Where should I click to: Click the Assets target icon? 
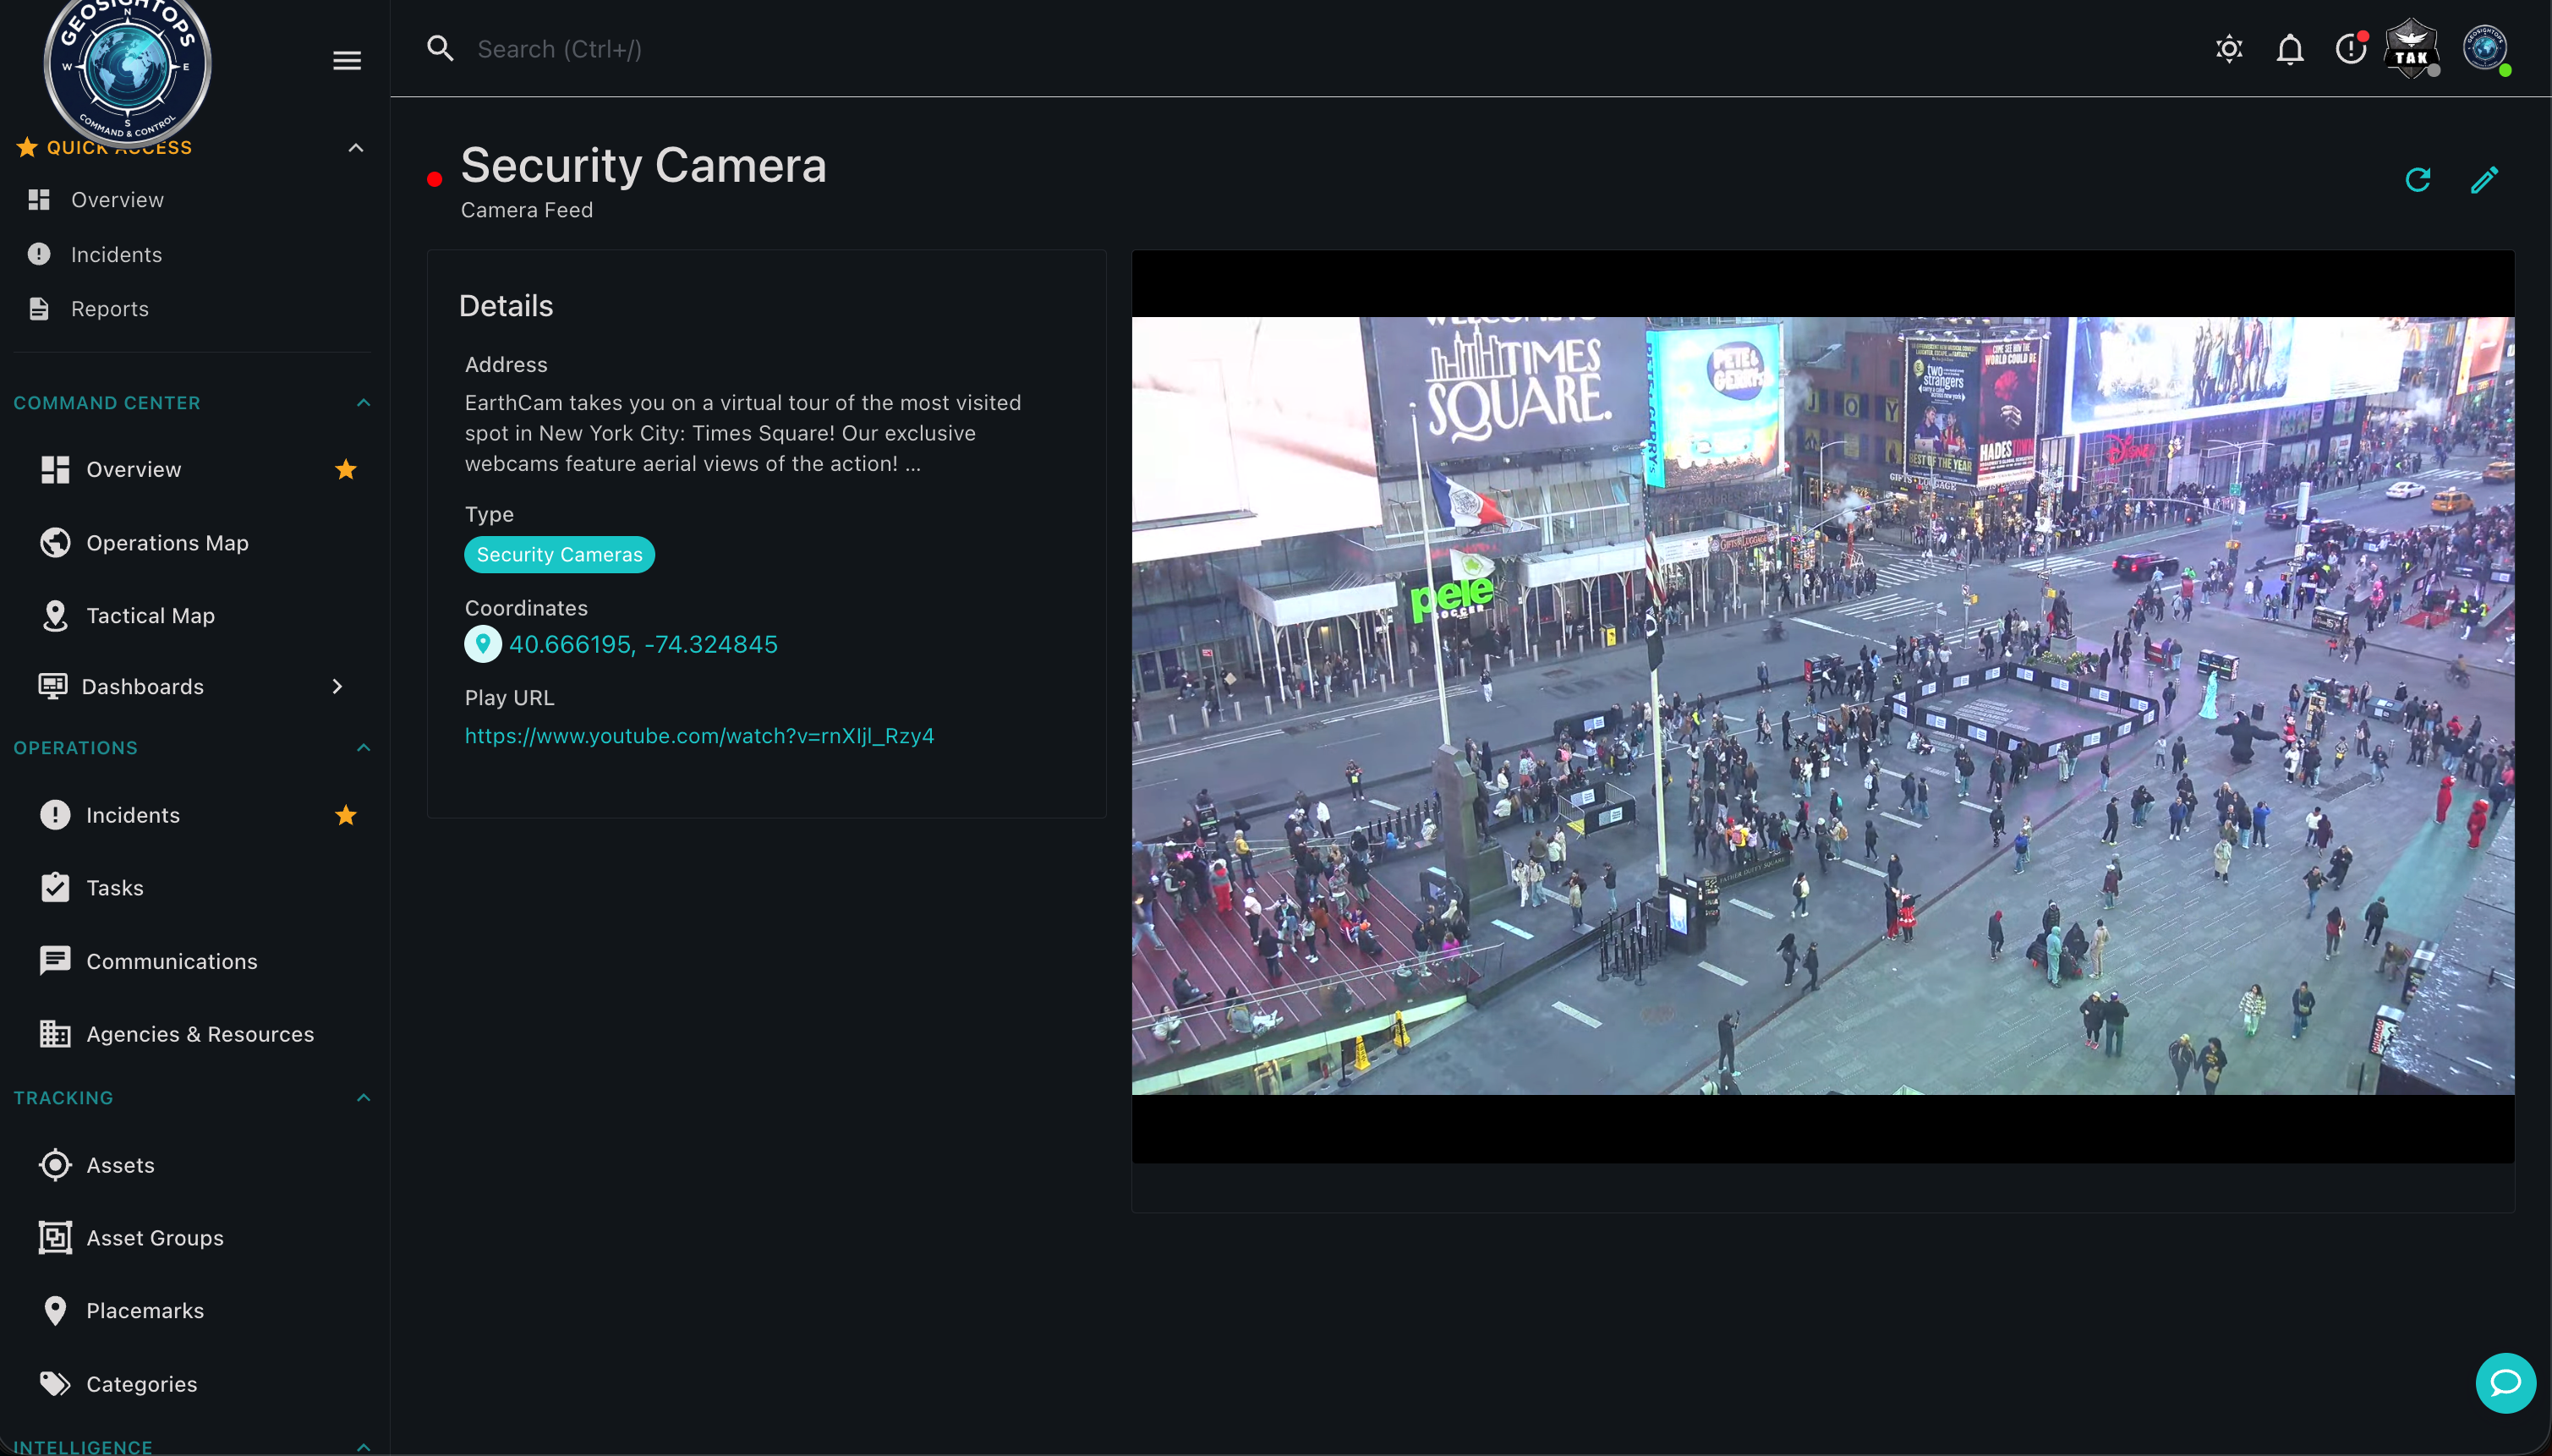55,1165
